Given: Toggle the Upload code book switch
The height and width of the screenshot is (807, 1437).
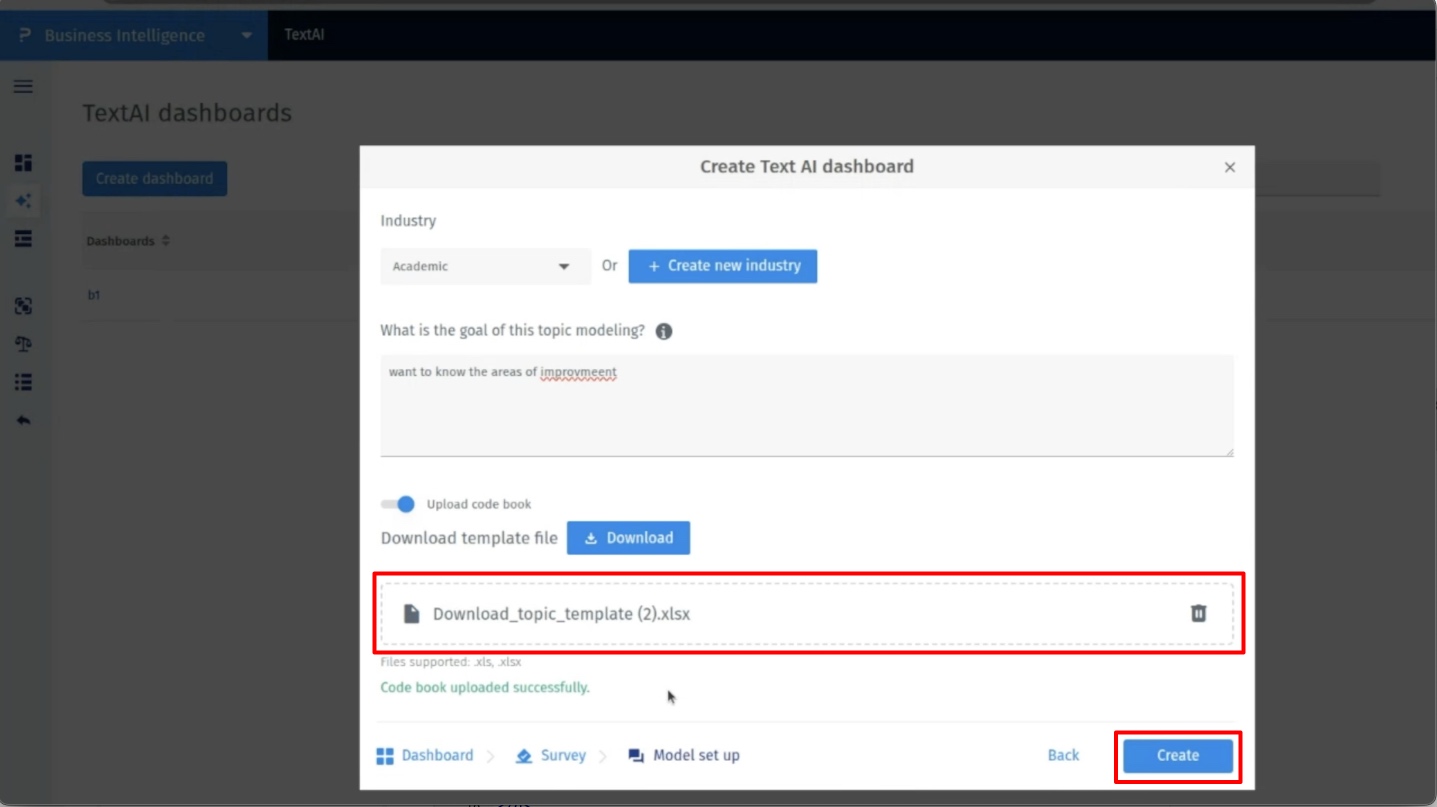Looking at the screenshot, I should [398, 504].
